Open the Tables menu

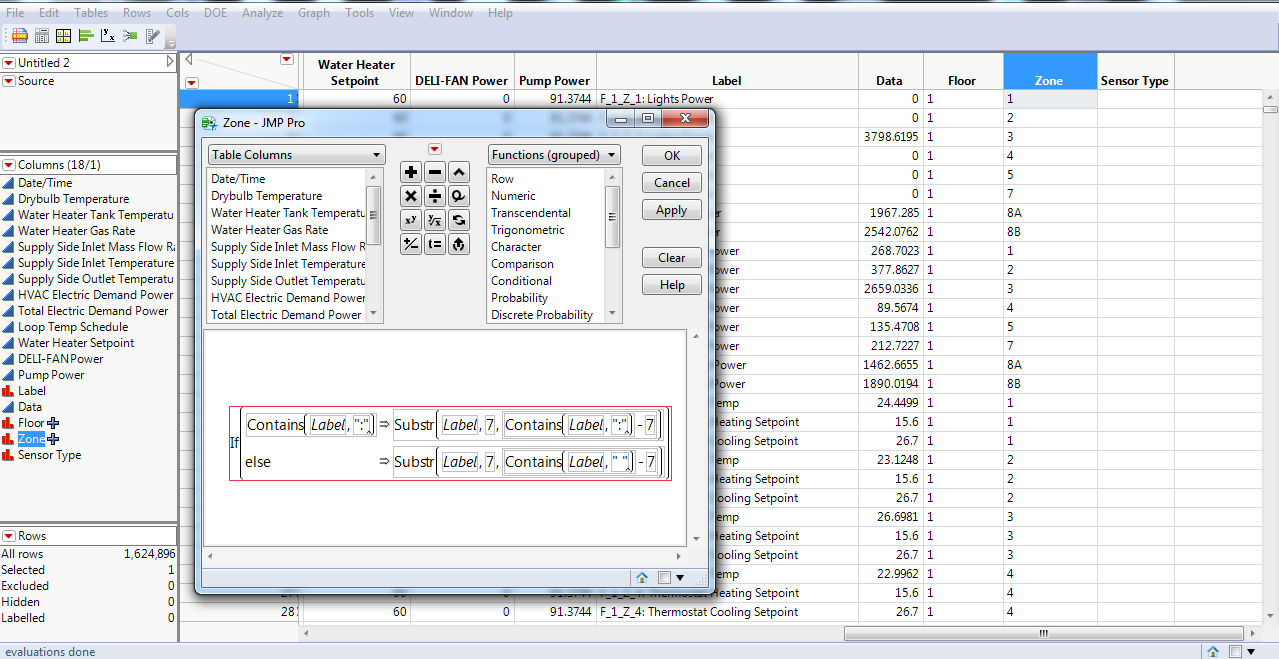pyautogui.click(x=92, y=13)
